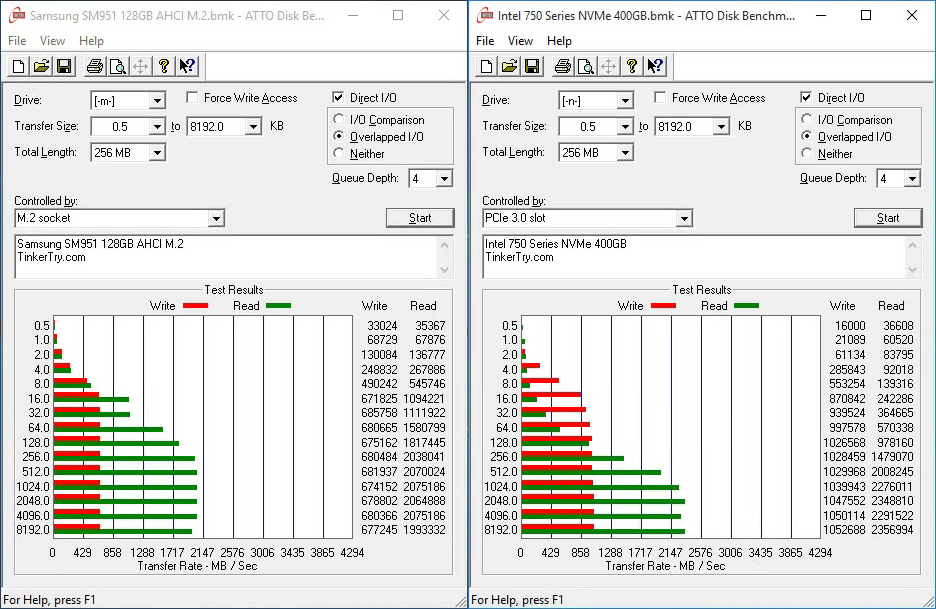Click green Read legend swatch in Samsung window
936x609 pixels.
278,306
